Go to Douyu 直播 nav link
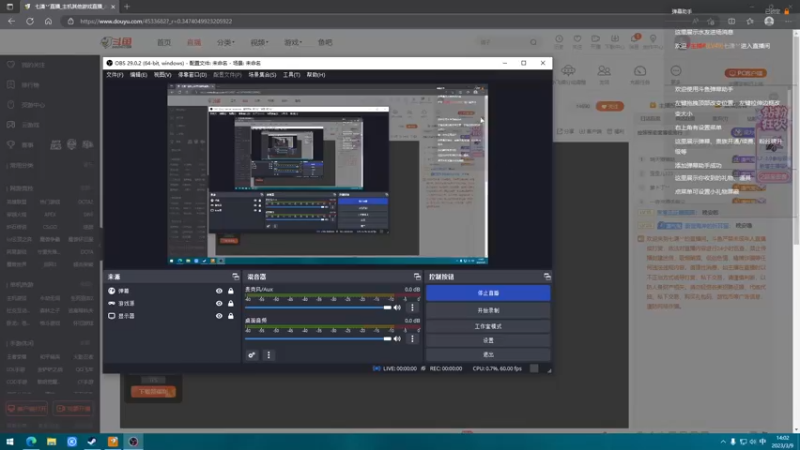 194,42
